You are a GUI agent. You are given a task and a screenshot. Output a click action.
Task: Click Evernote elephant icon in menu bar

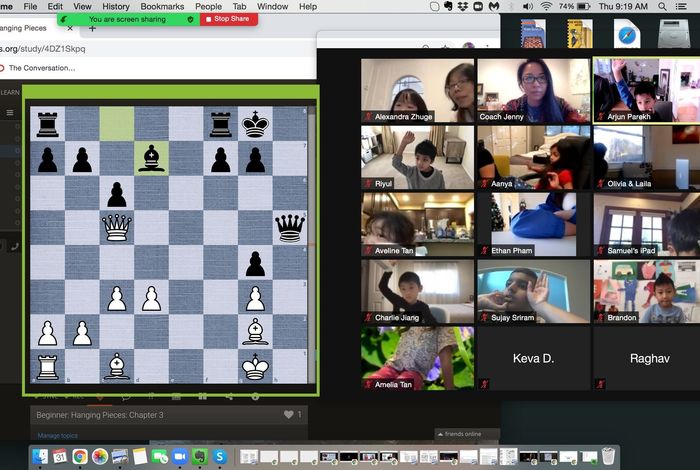[448, 6]
